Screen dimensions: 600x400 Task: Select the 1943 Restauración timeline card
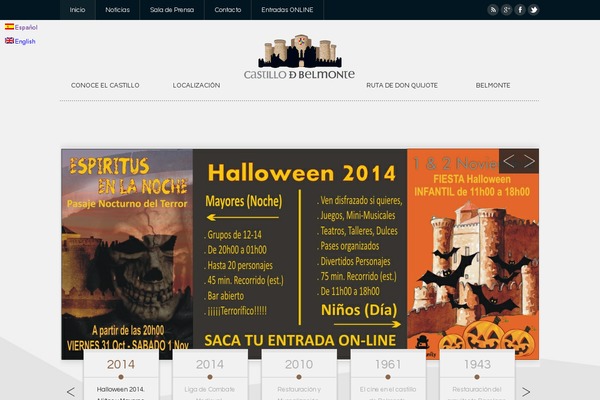coord(477,375)
